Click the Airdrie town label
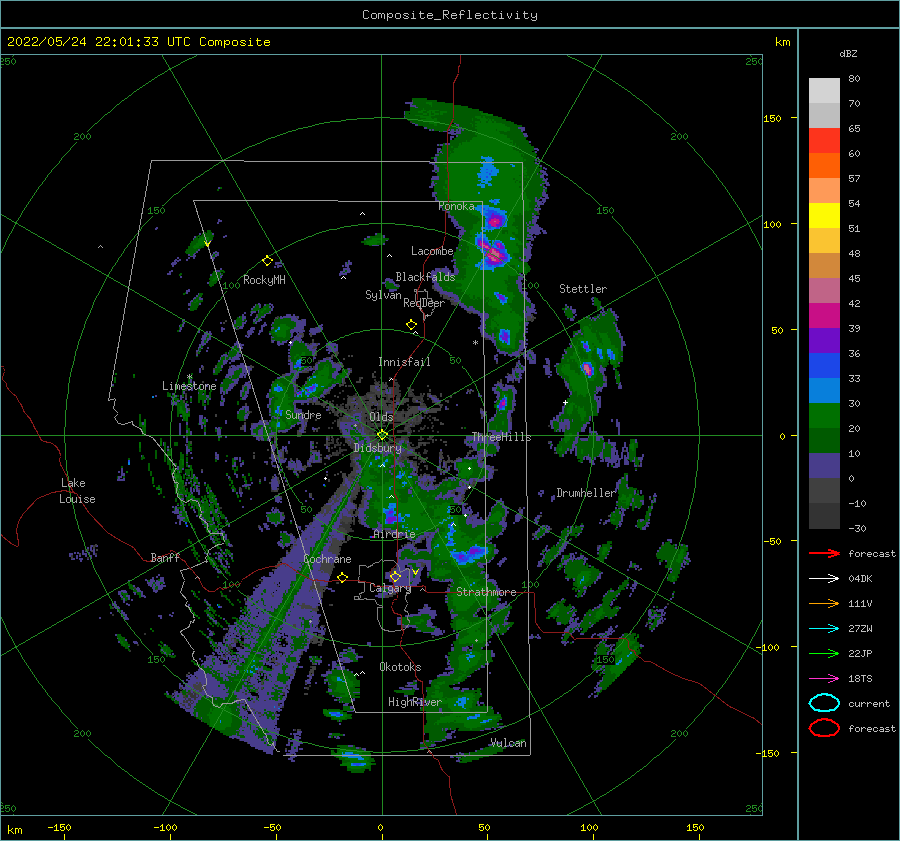 click(394, 534)
